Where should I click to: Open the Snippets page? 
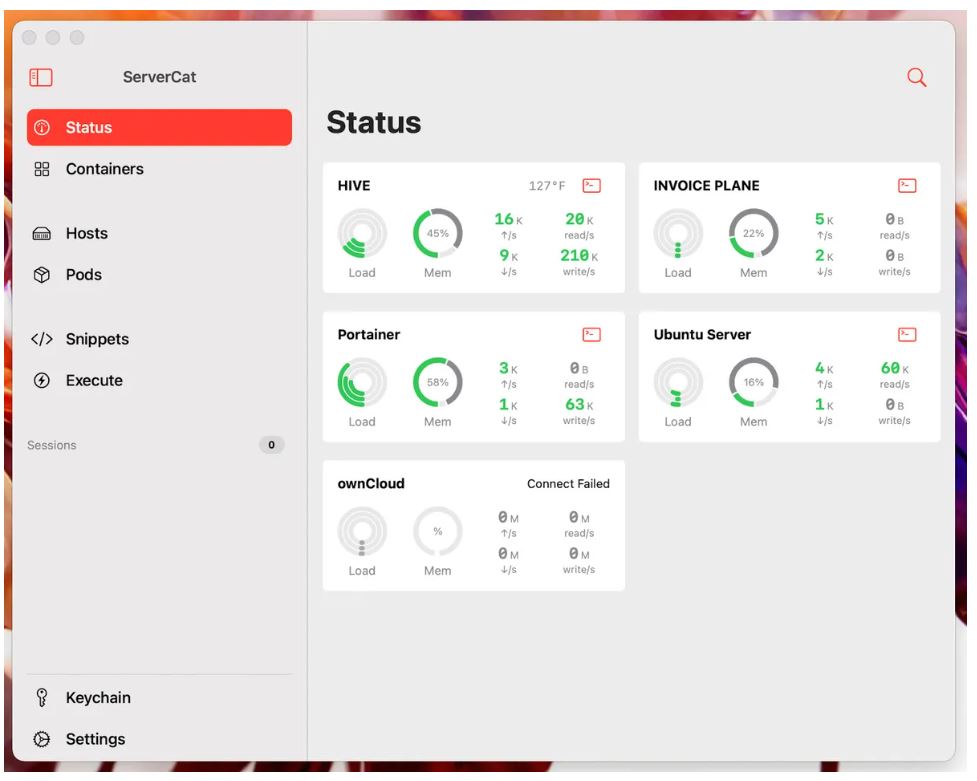coord(96,339)
